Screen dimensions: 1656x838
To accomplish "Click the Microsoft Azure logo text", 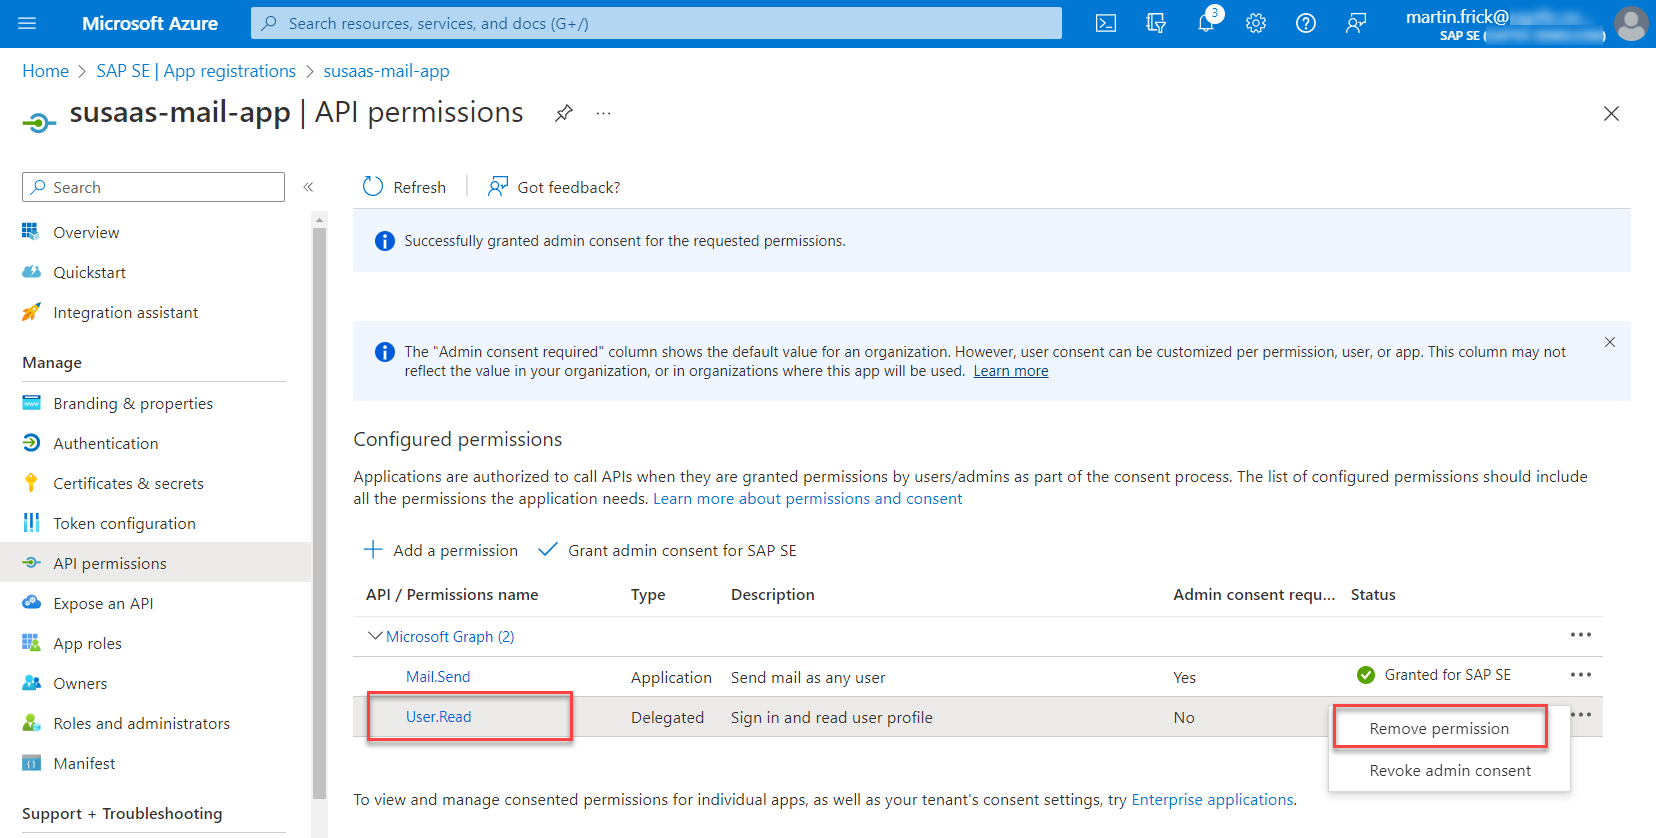I will coord(150,23).
